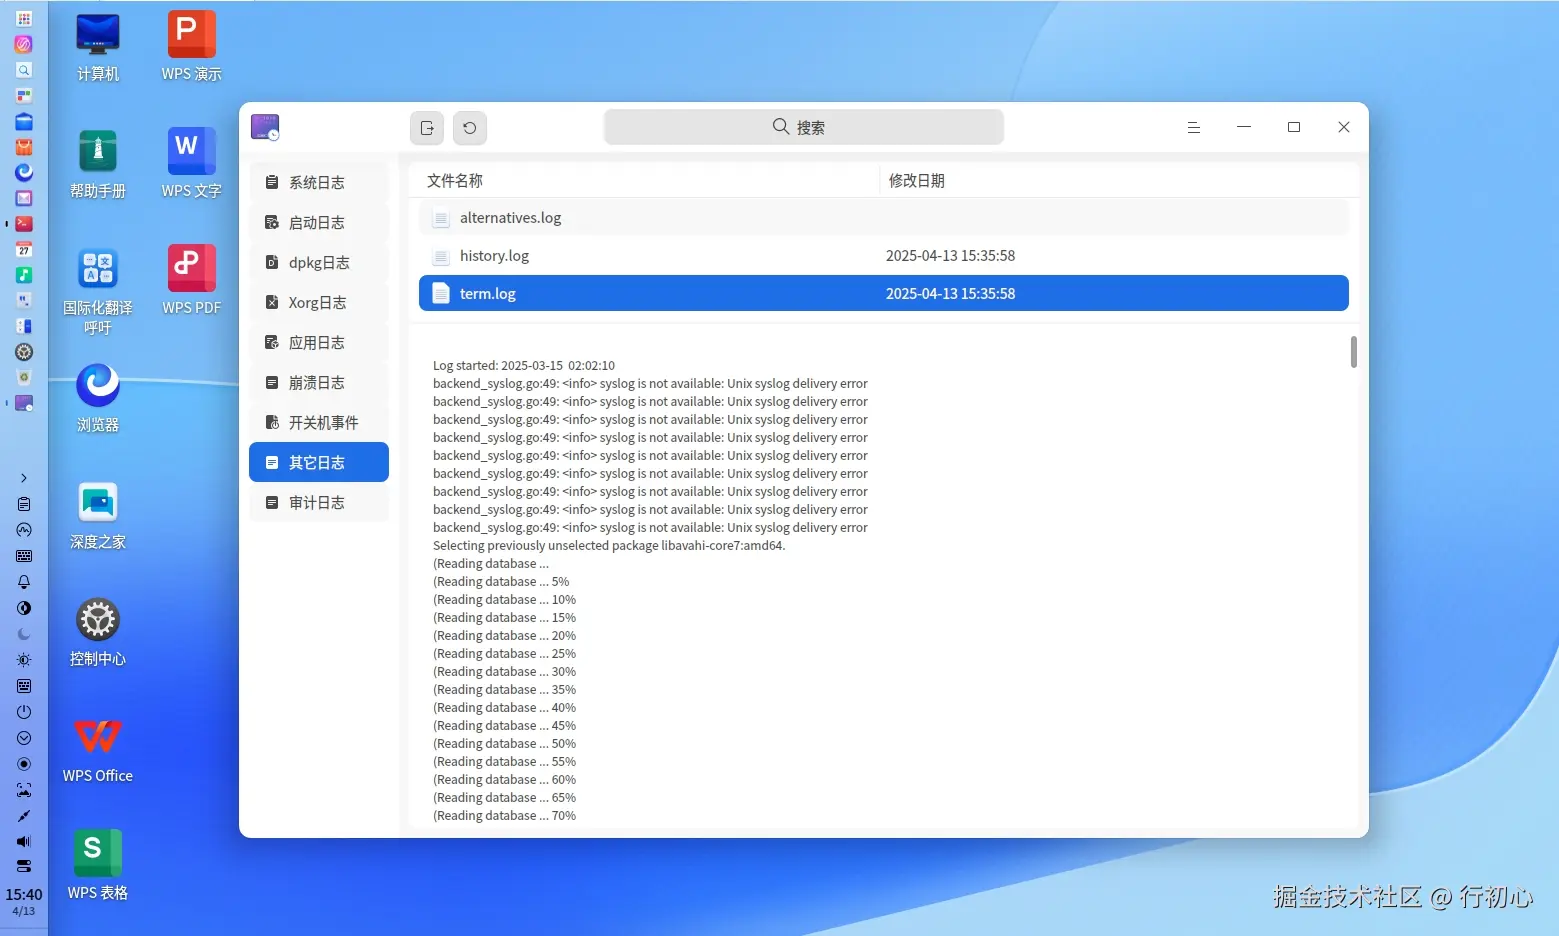The width and height of the screenshot is (1559, 936).
Task: Open WPS 文字 desktop icon
Action: click(192, 164)
